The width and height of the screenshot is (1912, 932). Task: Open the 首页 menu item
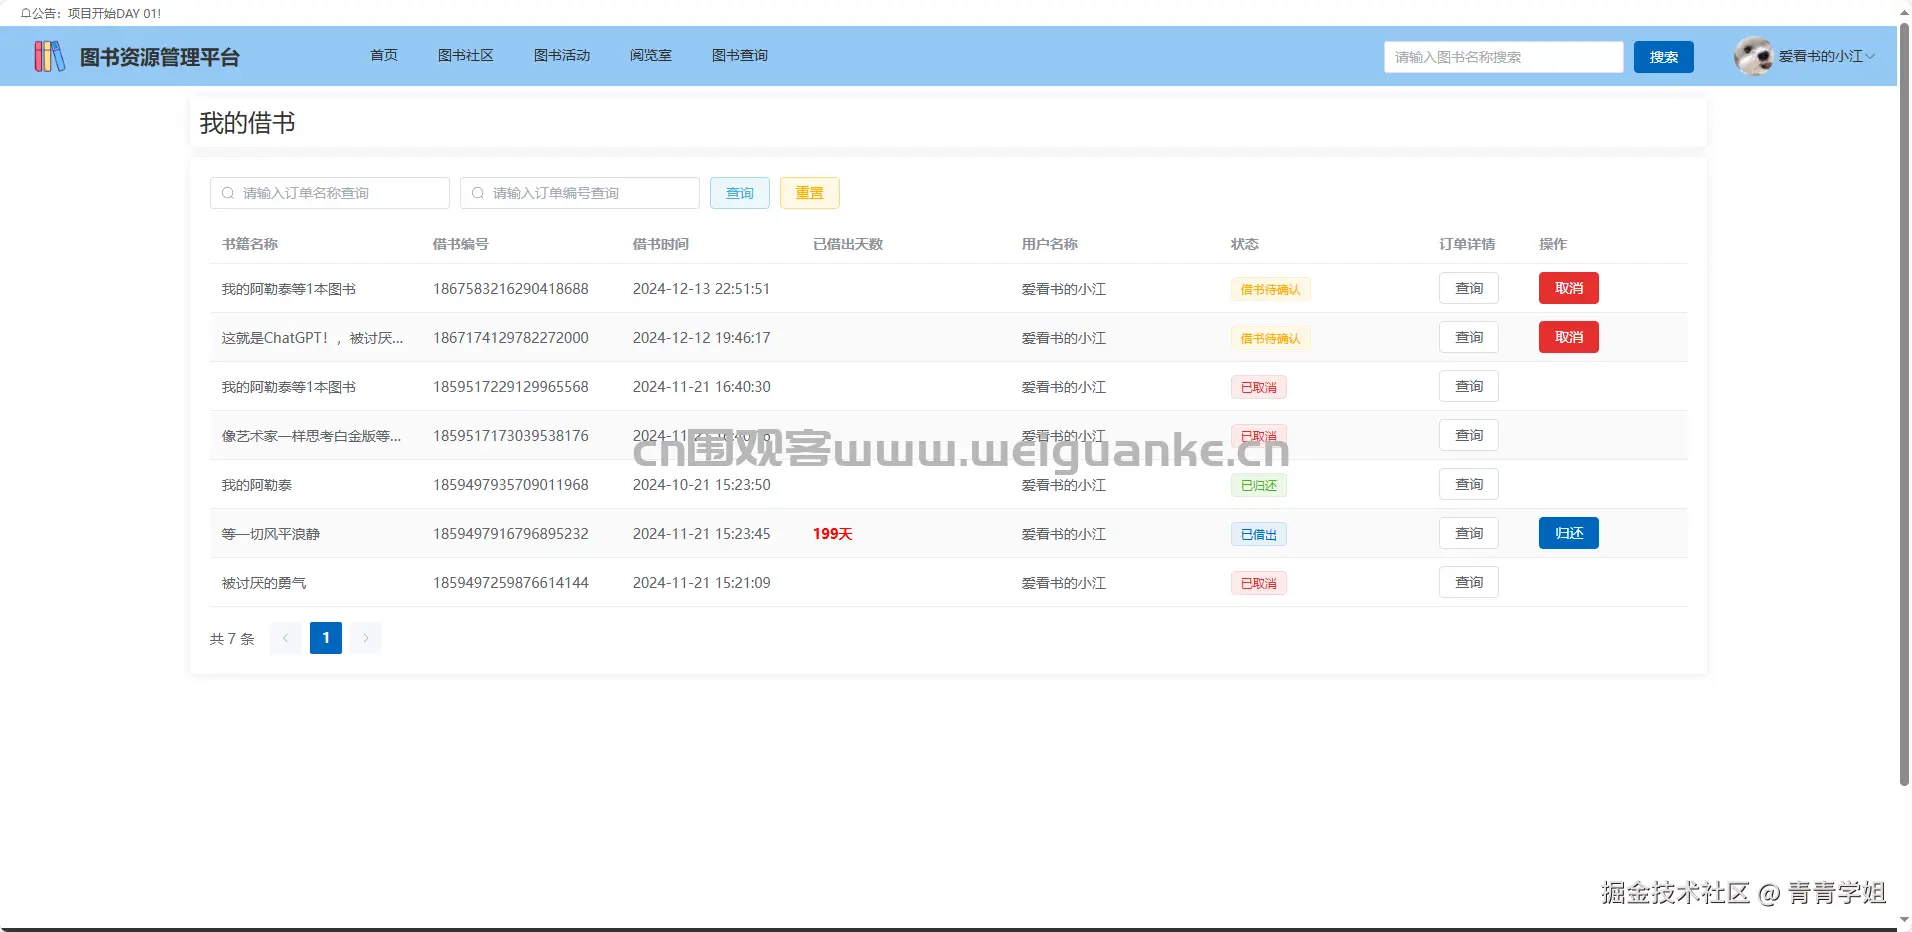[x=383, y=56]
